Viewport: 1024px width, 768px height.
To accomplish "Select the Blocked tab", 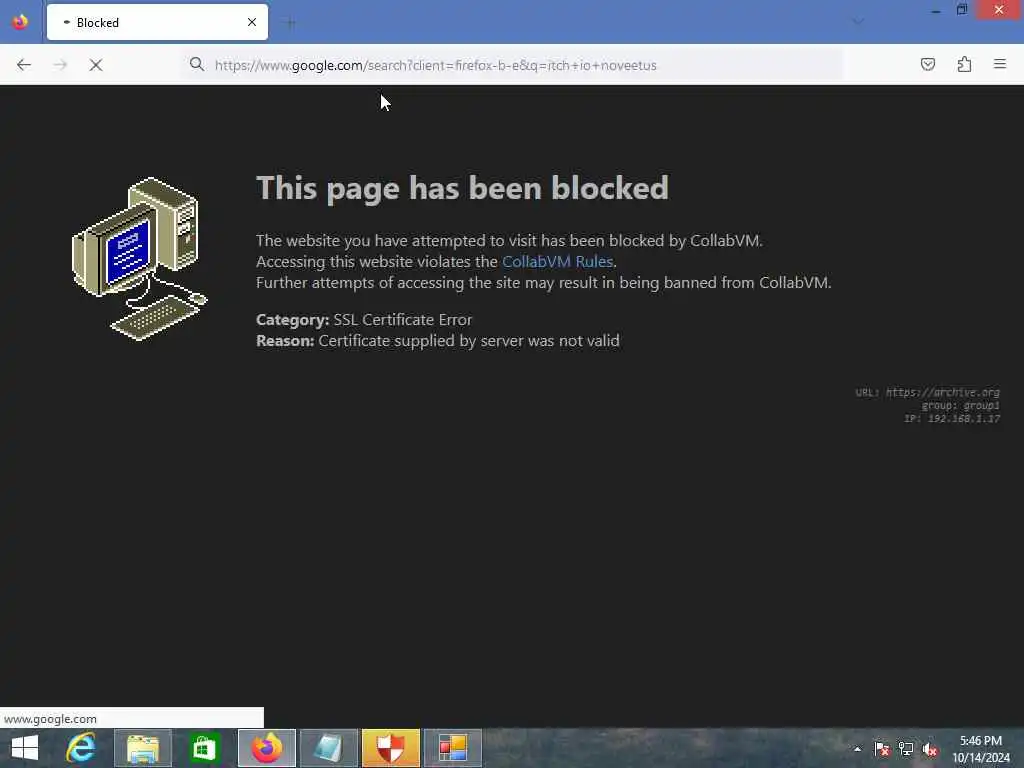I will 157,22.
